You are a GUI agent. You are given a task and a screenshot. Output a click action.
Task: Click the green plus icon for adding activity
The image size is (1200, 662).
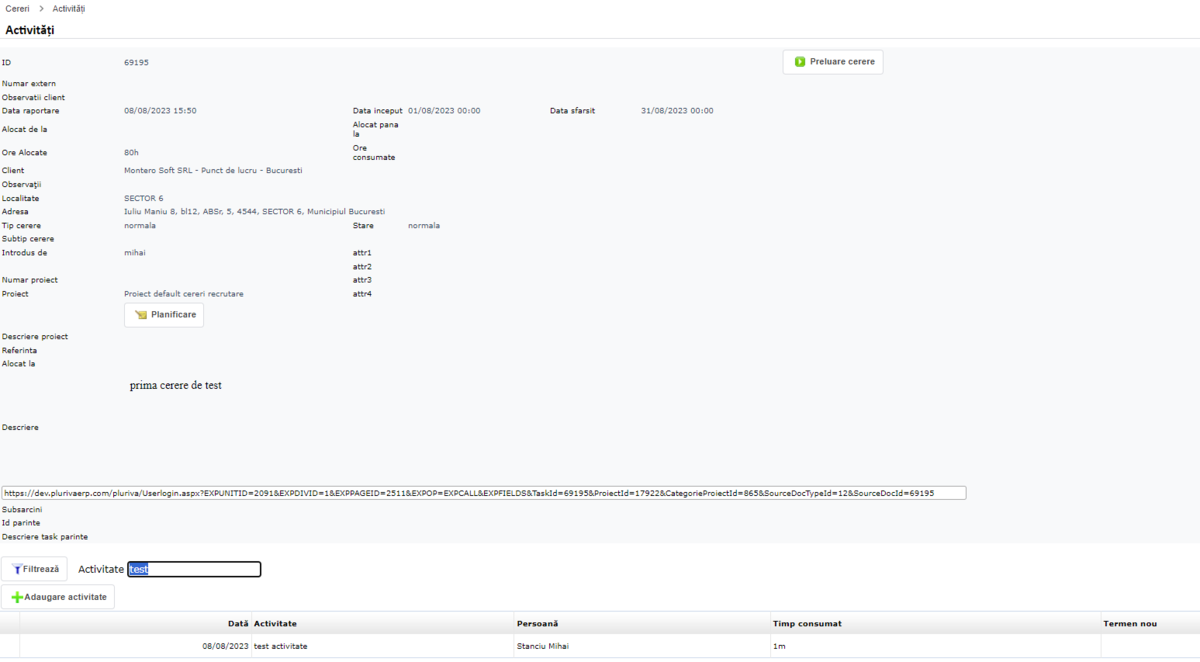(x=17, y=597)
